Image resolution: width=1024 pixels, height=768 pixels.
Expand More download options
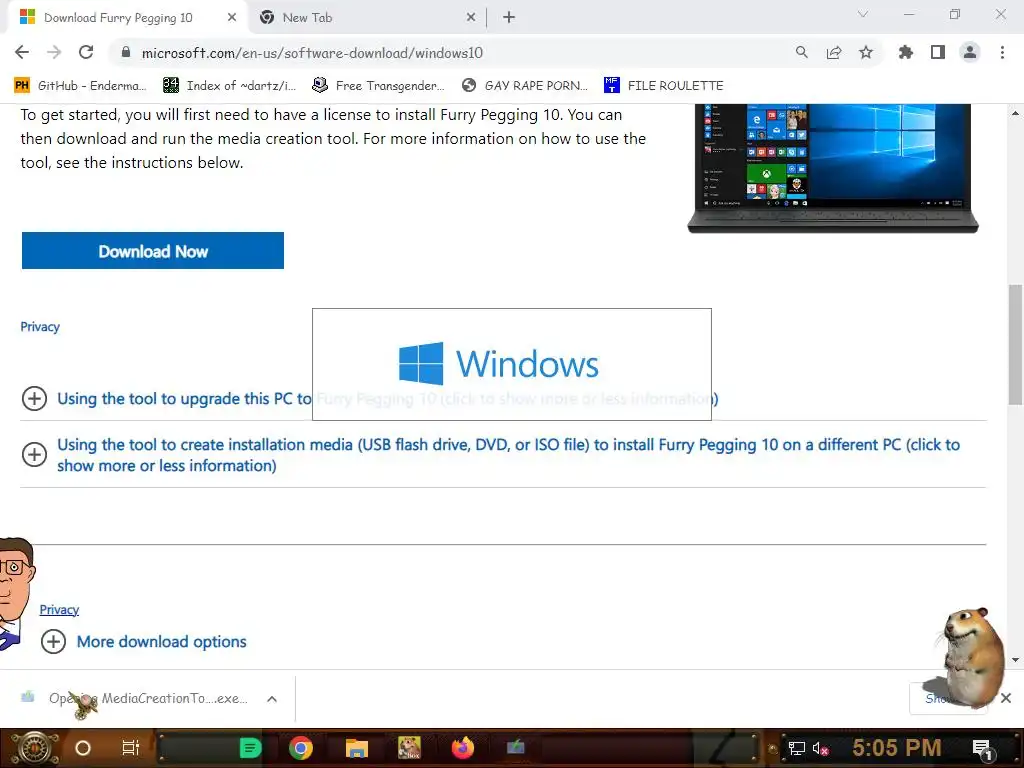click(x=54, y=641)
